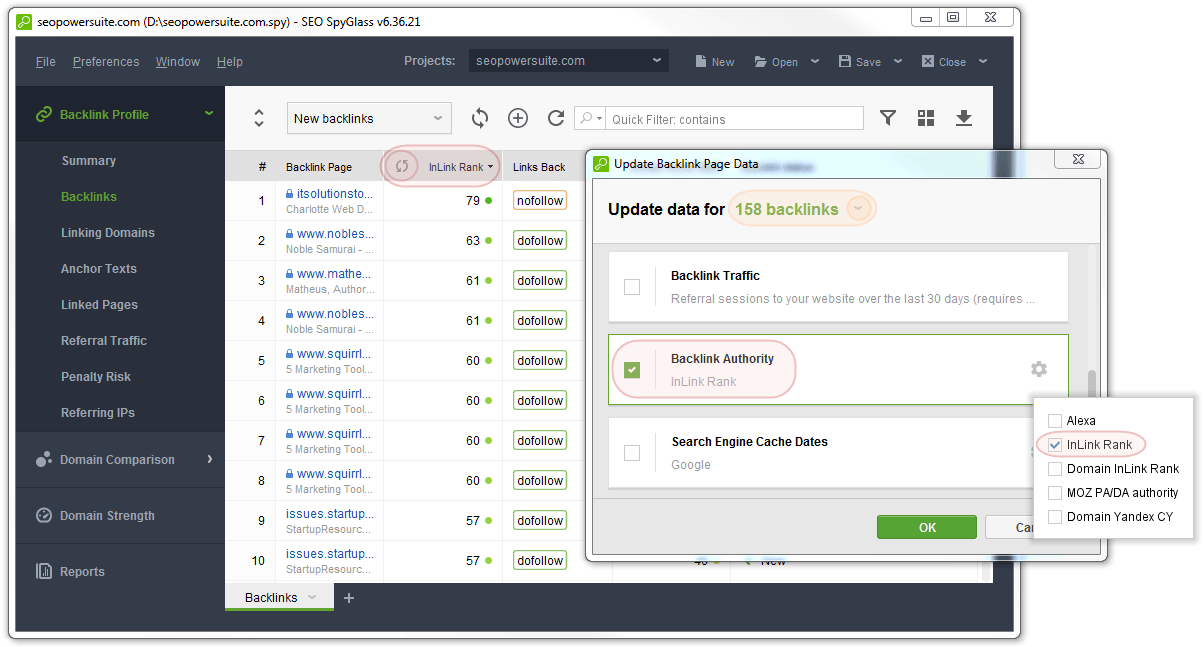Open the New backlinks dropdown
Viewport: 1203px width, 647px height.
click(x=369, y=118)
